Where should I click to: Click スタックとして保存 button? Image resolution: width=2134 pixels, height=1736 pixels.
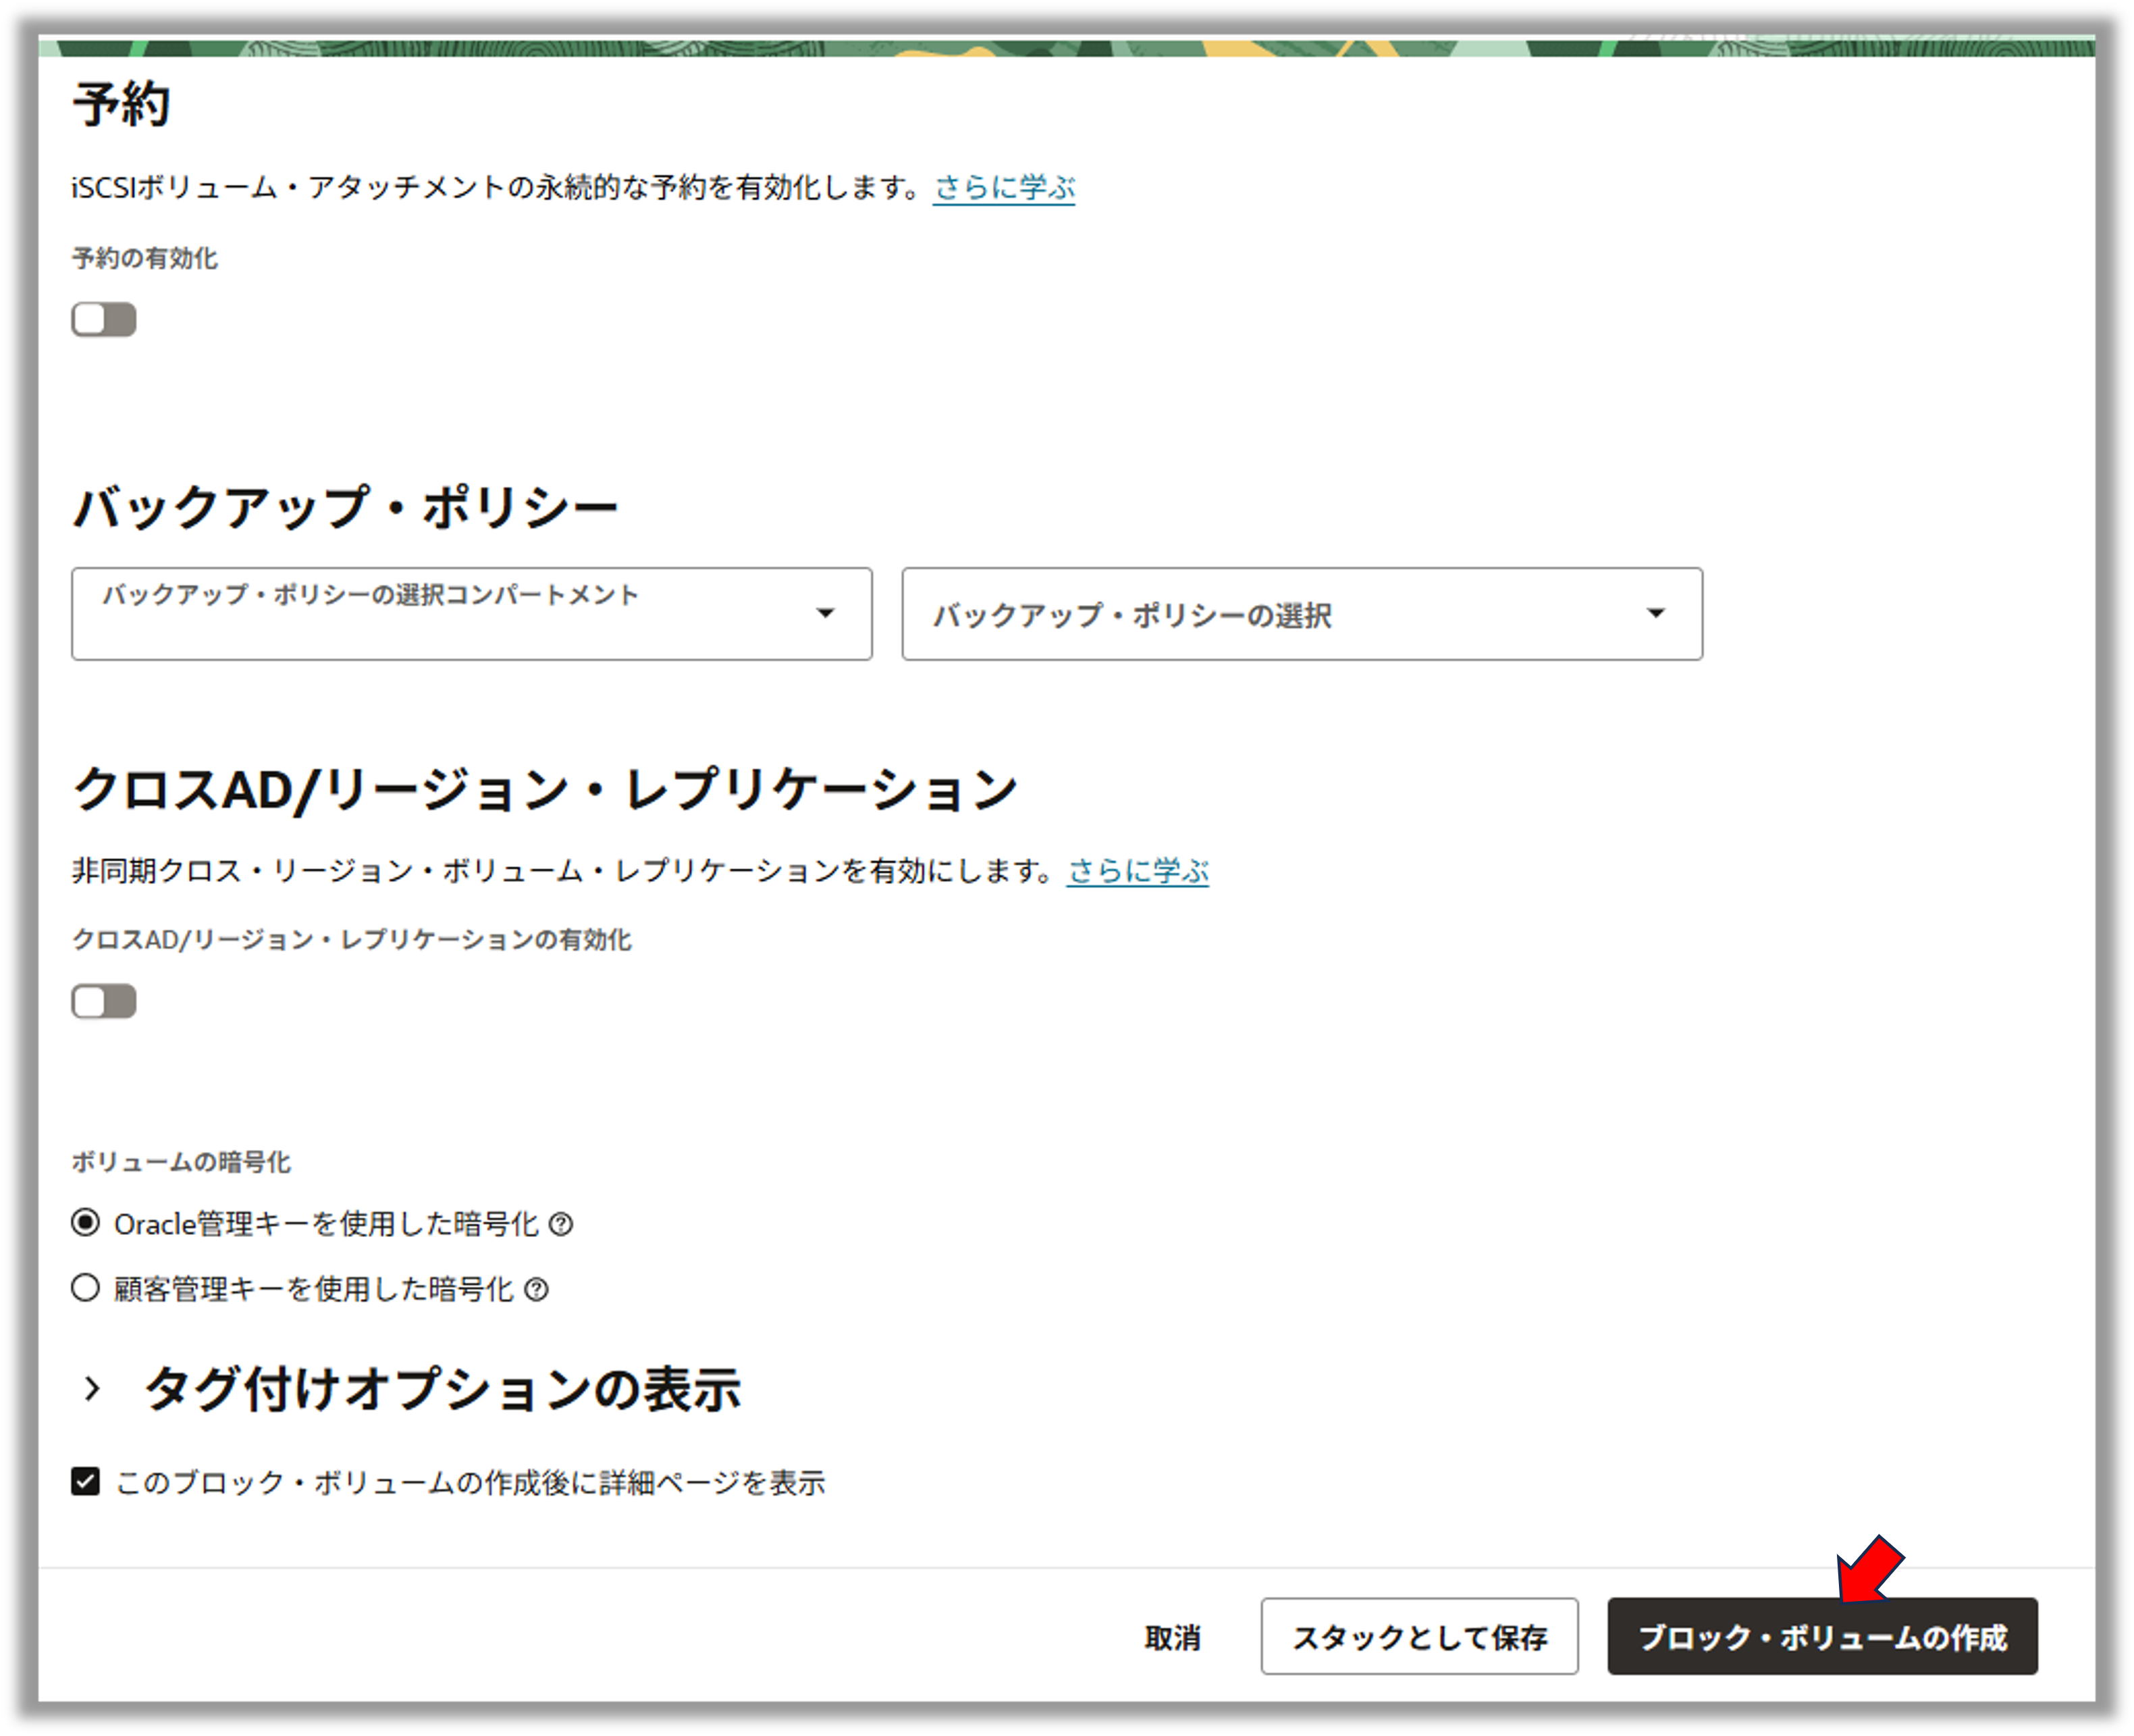[1419, 1636]
